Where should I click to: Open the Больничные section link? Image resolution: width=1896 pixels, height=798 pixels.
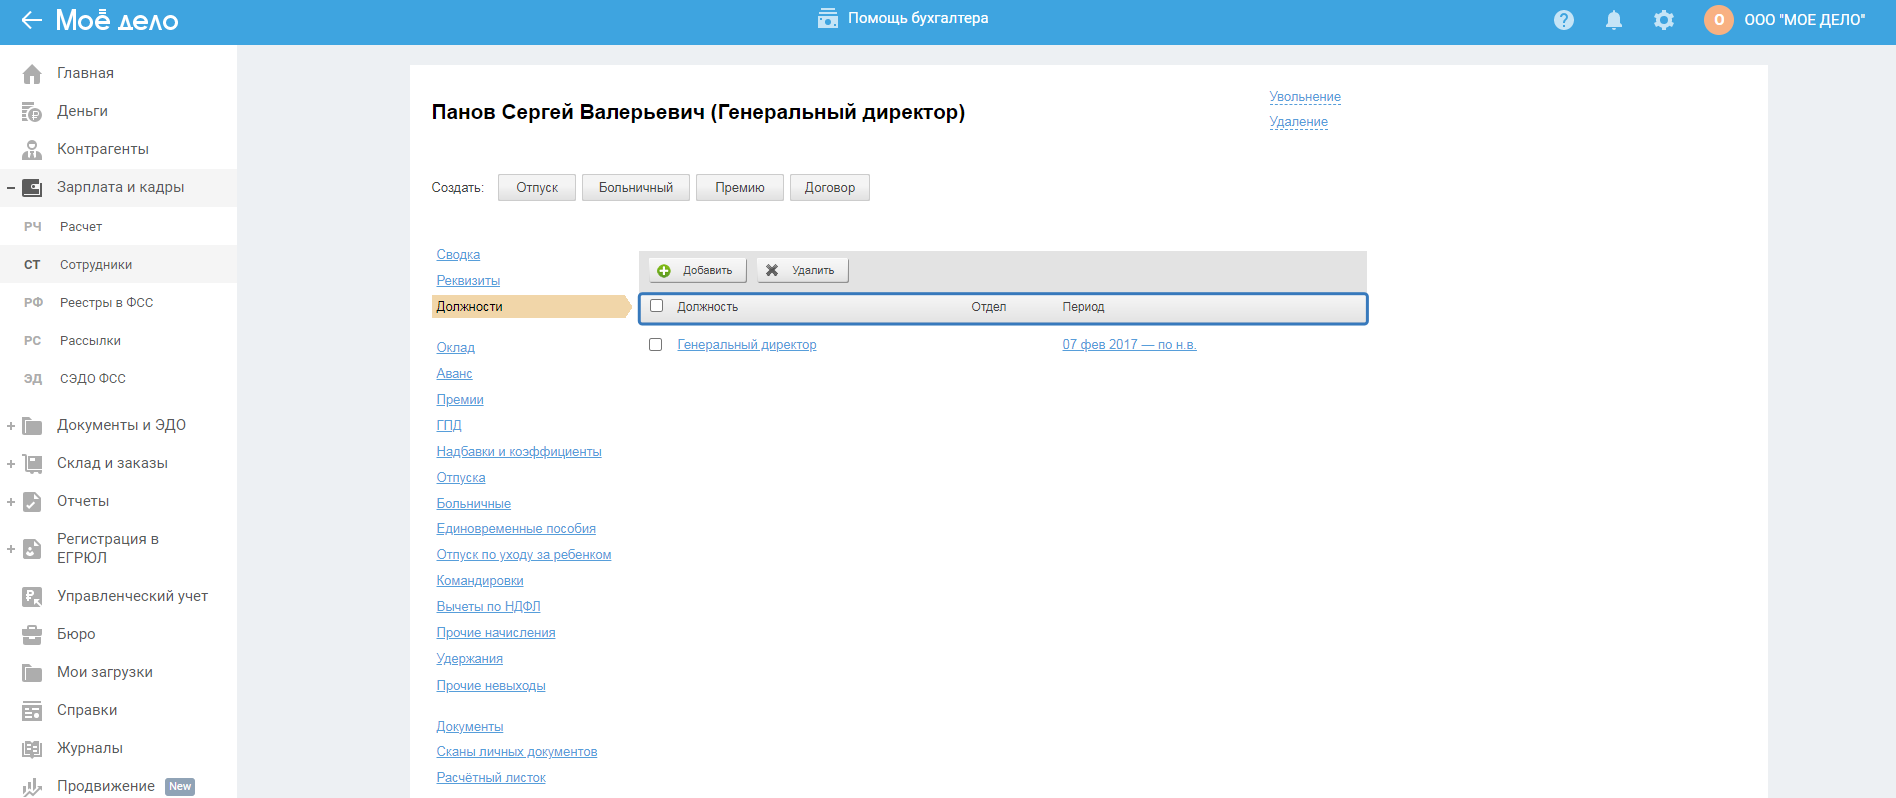474,504
